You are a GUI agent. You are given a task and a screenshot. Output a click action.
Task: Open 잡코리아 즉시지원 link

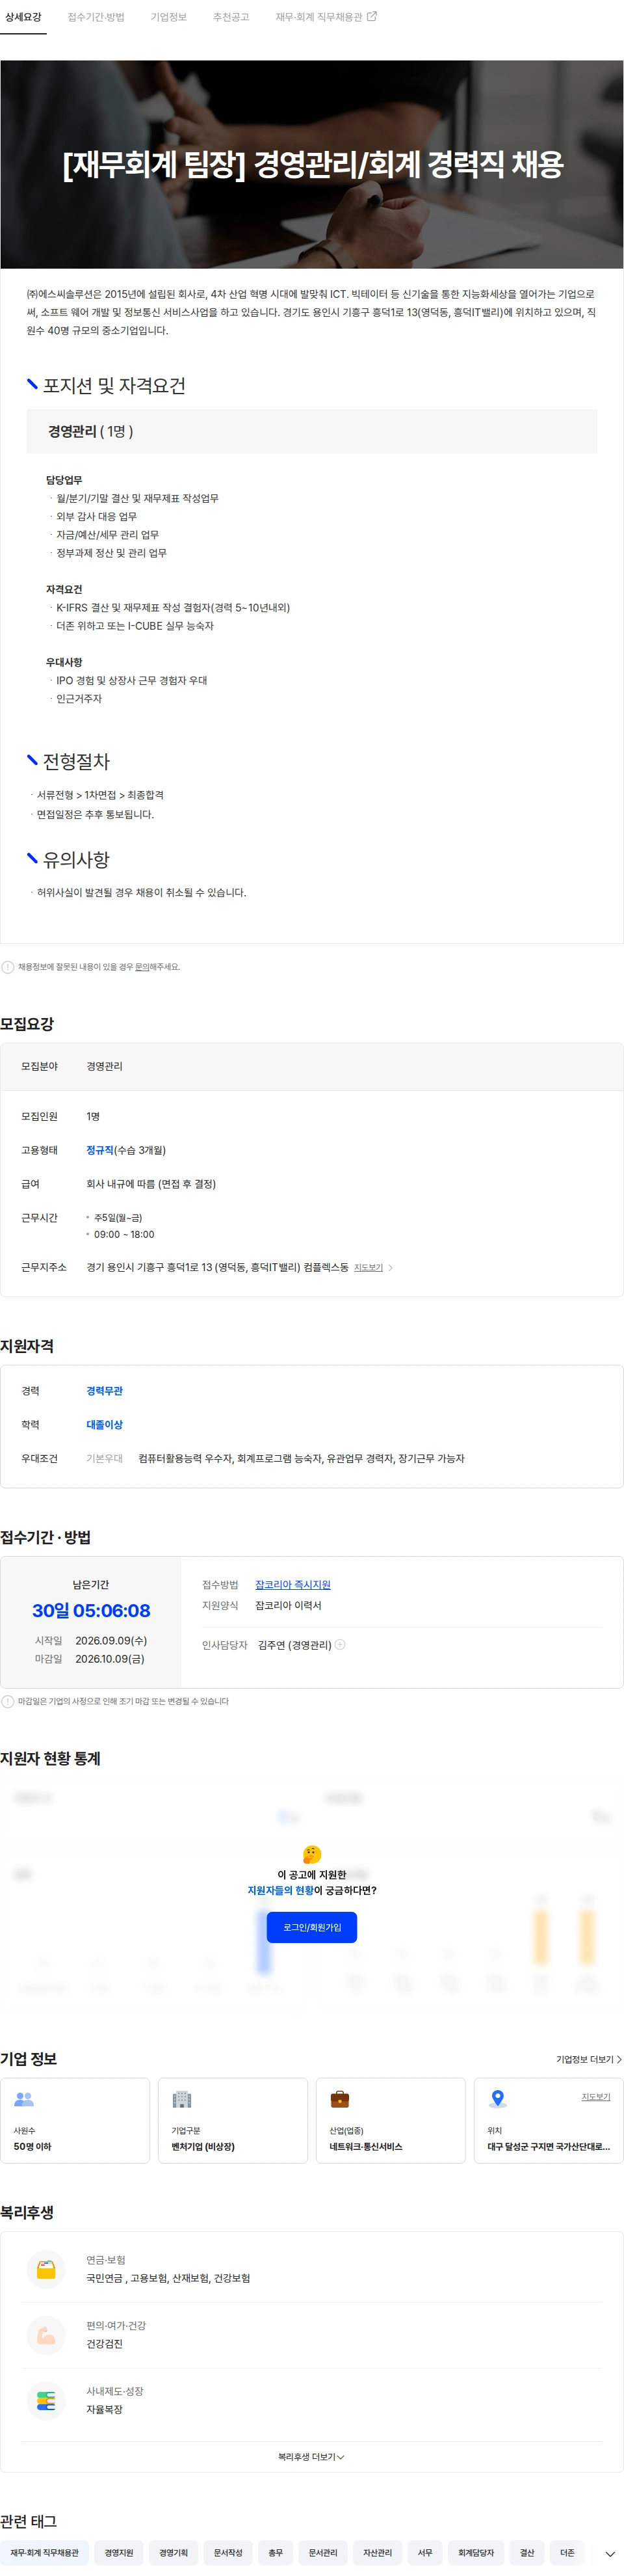pos(292,1585)
